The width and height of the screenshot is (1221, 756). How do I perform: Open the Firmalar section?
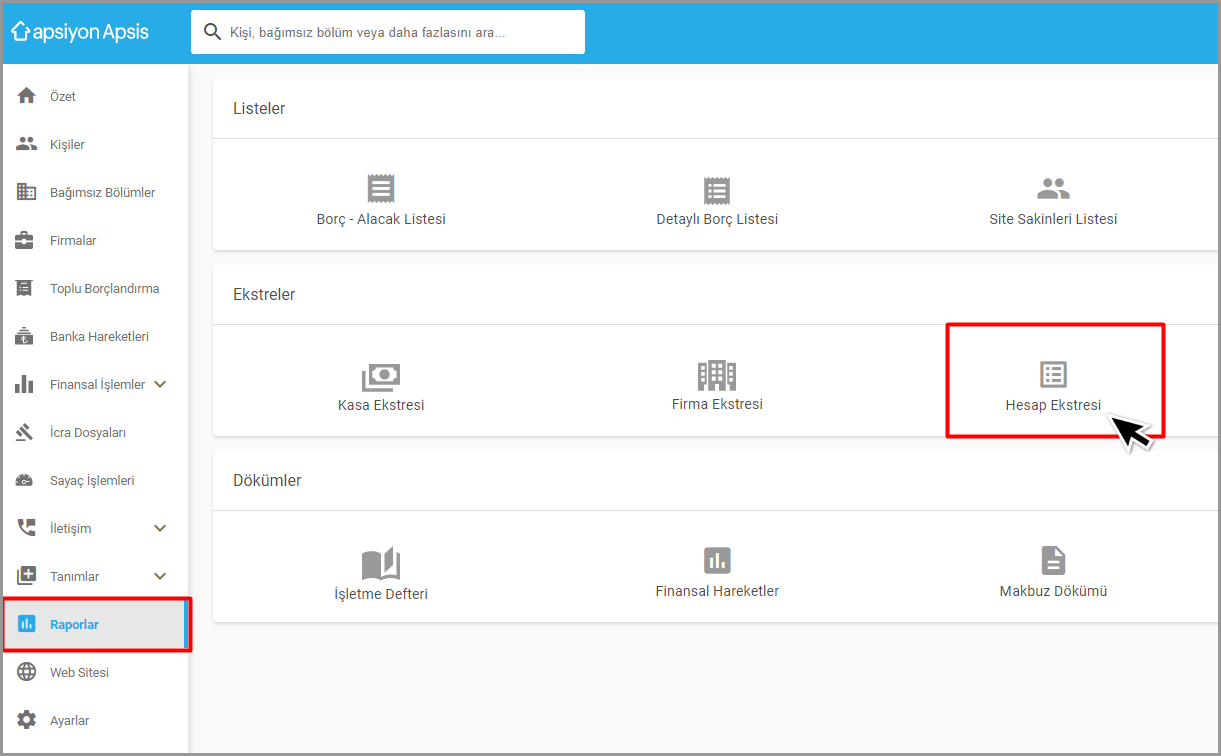tap(73, 241)
